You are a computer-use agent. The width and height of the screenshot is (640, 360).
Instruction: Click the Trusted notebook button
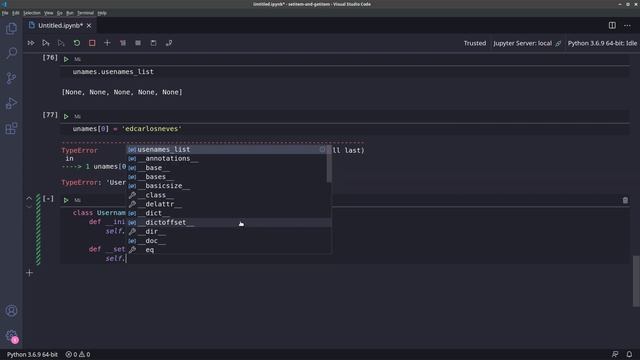[475, 43]
